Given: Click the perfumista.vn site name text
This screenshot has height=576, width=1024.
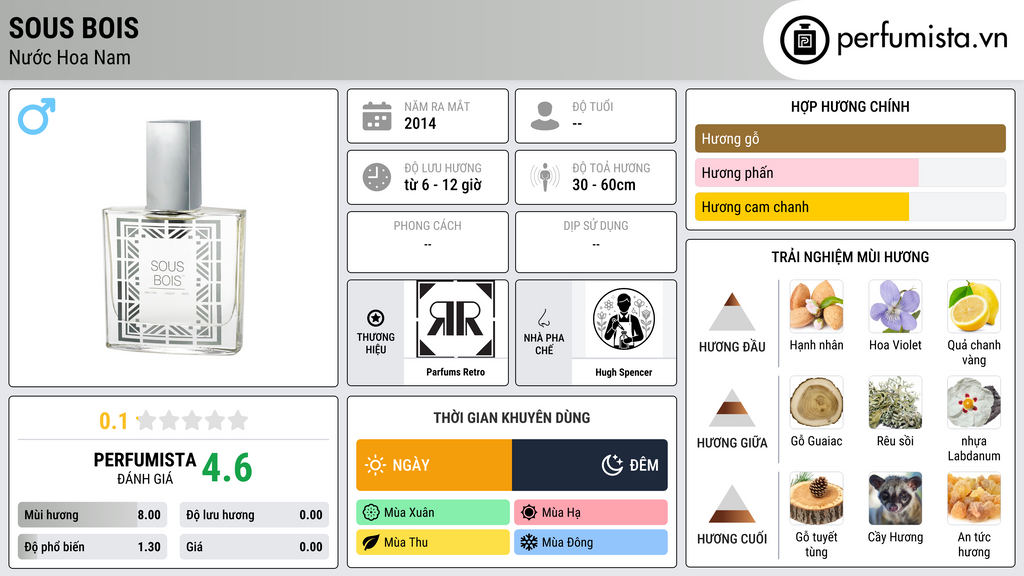Looking at the screenshot, I should click(x=922, y=39).
